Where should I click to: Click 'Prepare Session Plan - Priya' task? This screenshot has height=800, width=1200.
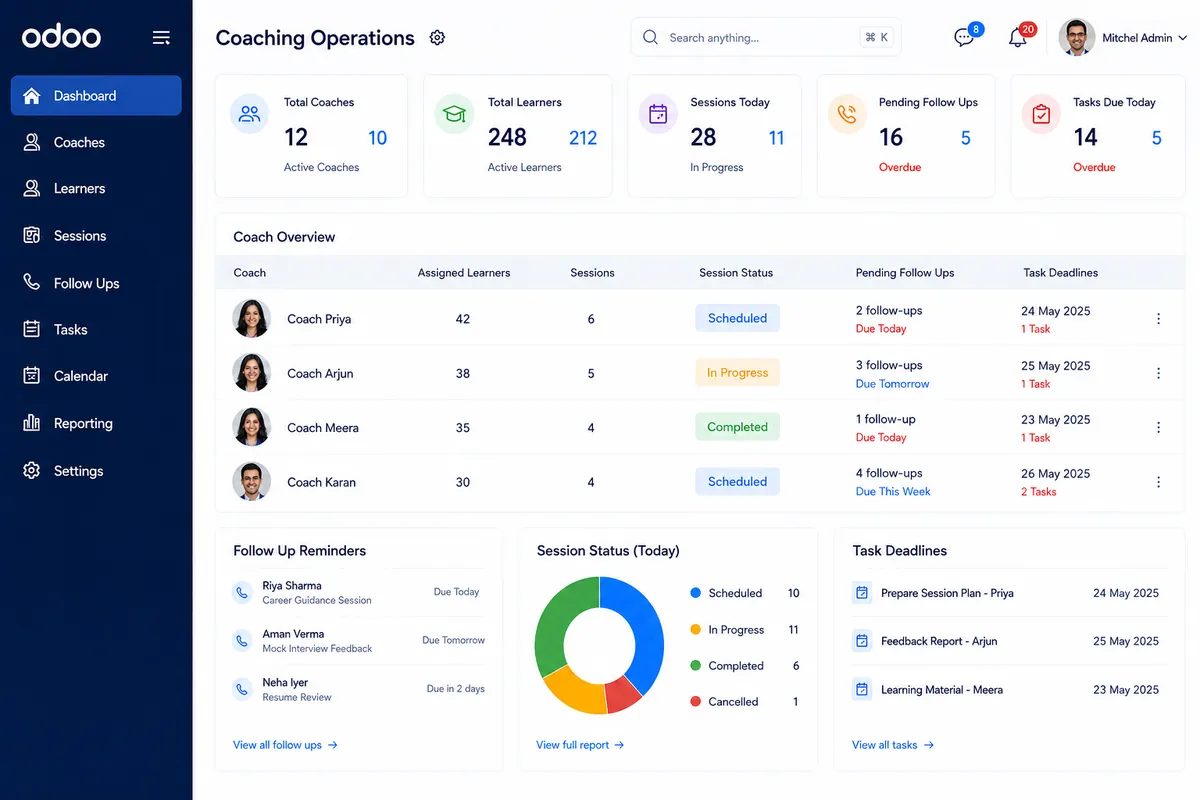[x=947, y=593]
